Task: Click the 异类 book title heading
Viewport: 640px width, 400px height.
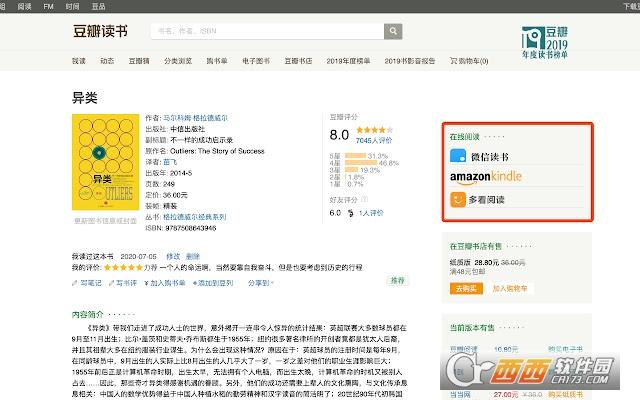Action: (x=84, y=98)
